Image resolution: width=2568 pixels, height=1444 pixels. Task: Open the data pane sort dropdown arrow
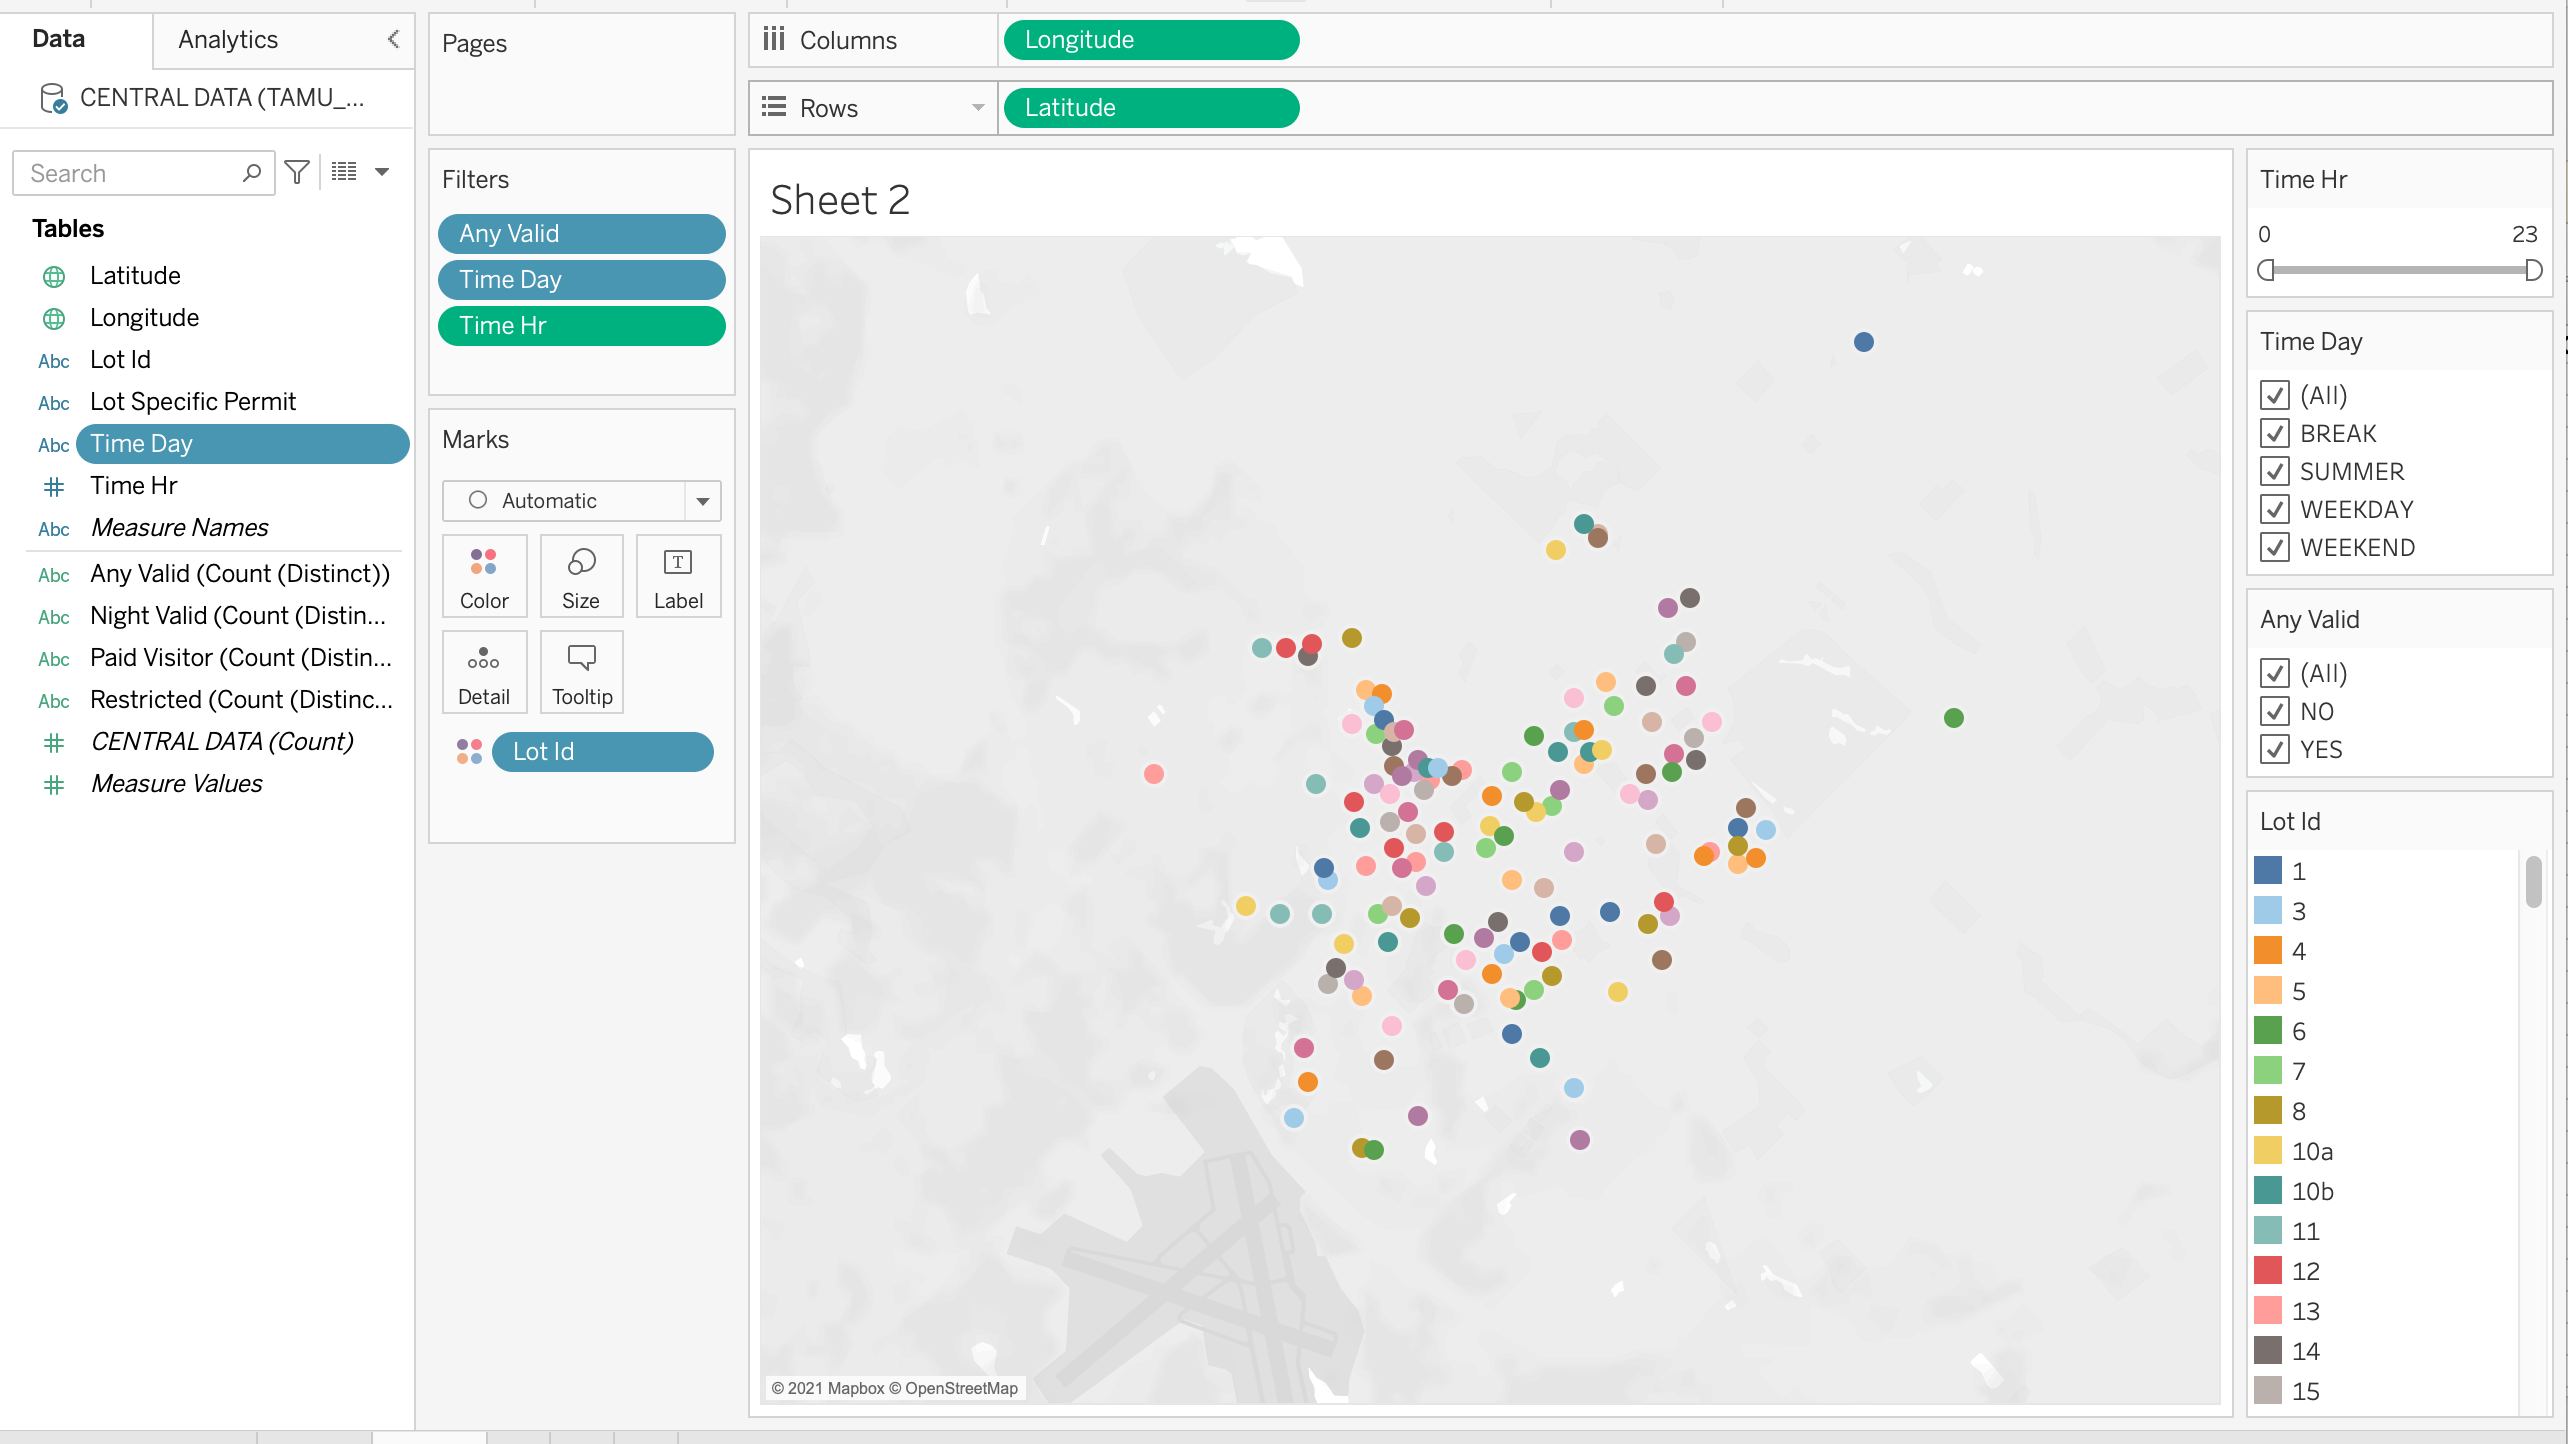point(382,172)
